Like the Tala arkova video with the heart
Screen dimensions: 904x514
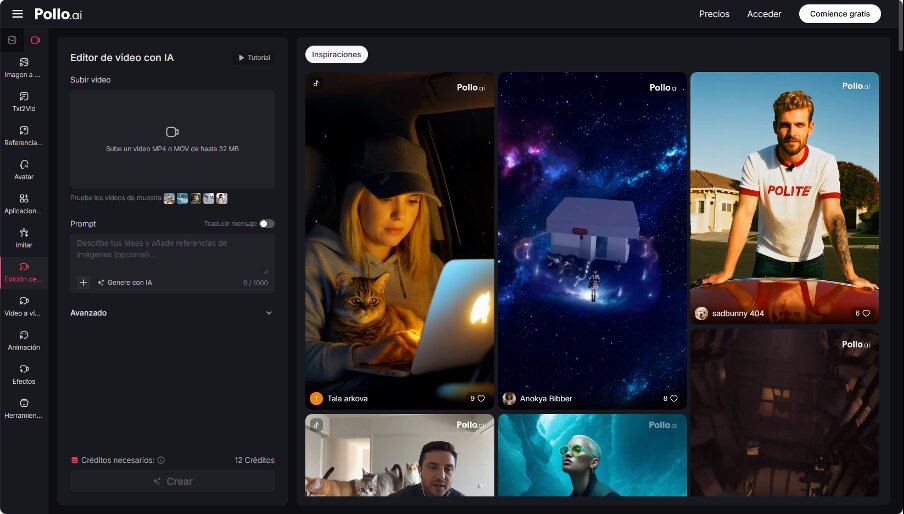click(x=480, y=398)
